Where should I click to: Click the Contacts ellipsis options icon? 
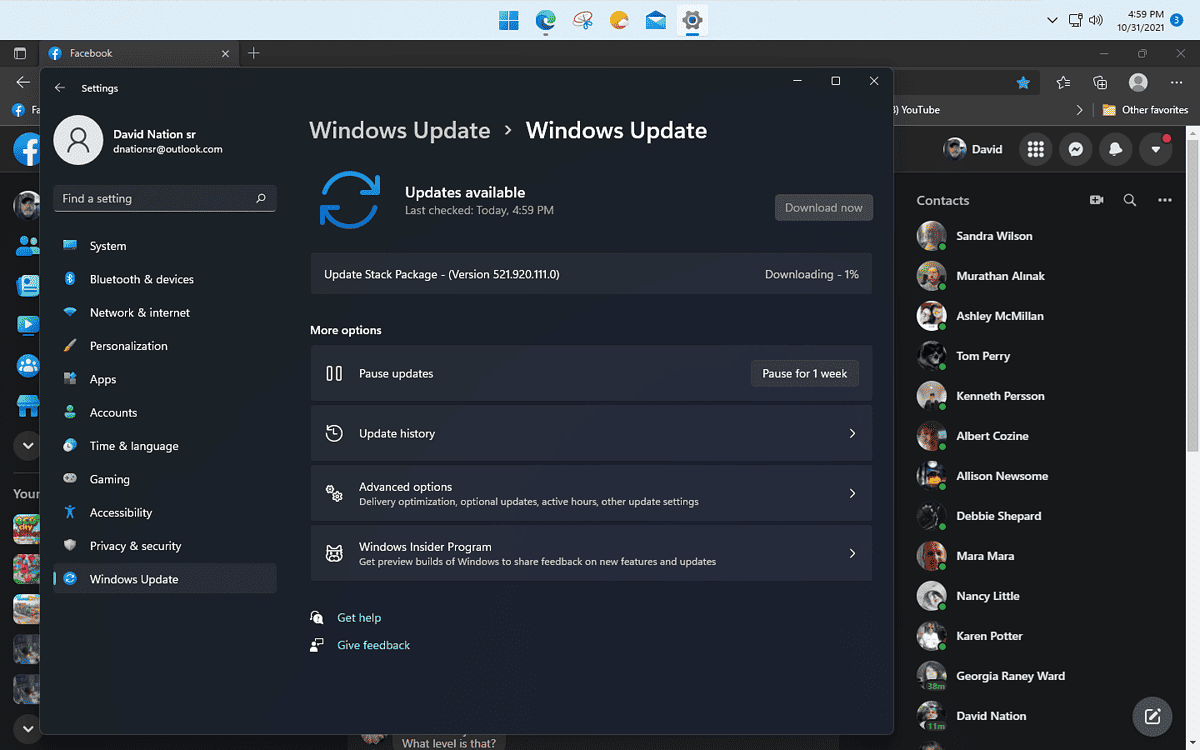[x=1164, y=199]
